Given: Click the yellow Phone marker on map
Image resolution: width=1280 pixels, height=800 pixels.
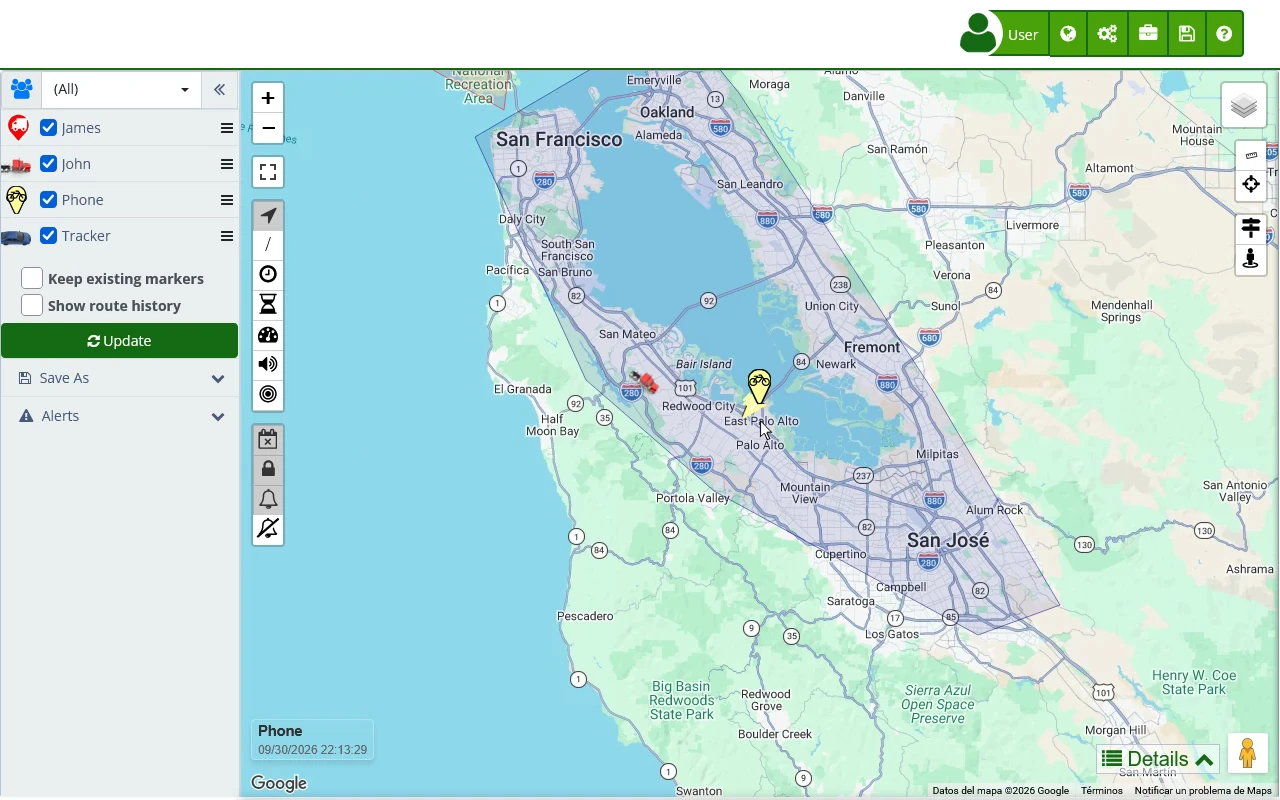Looking at the screenshot, I should point(759,386).
